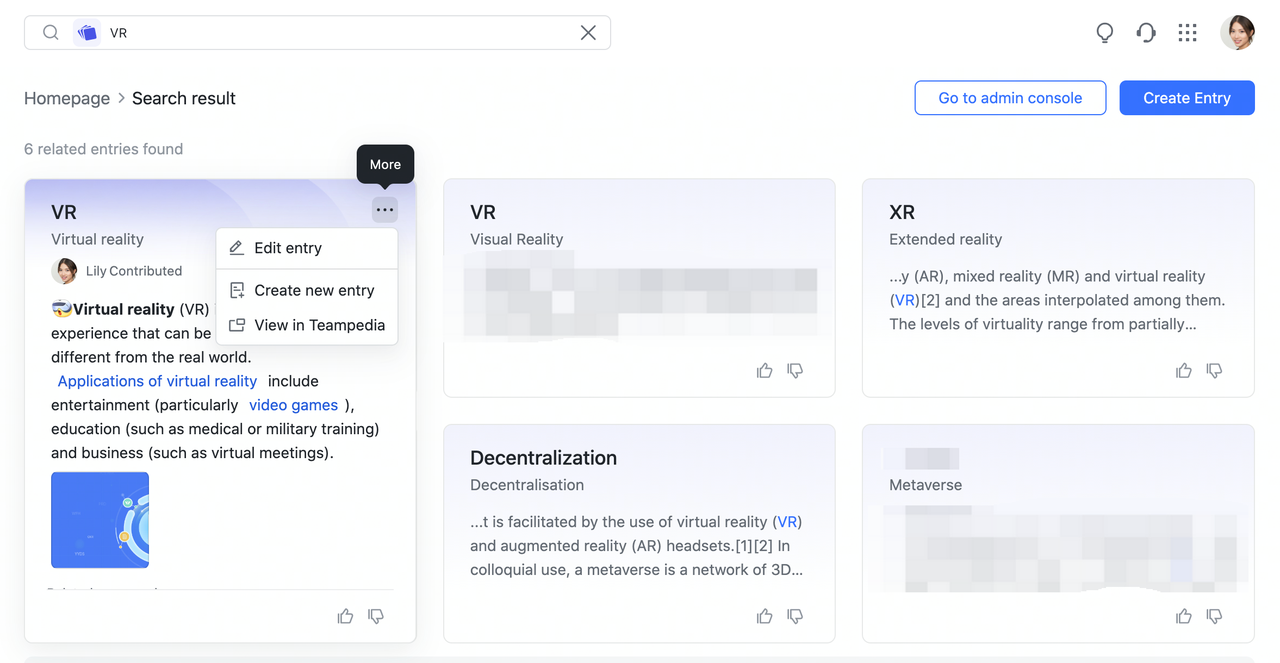Follow the video games link
1280x663 pixels.
(x=293, y=405)
